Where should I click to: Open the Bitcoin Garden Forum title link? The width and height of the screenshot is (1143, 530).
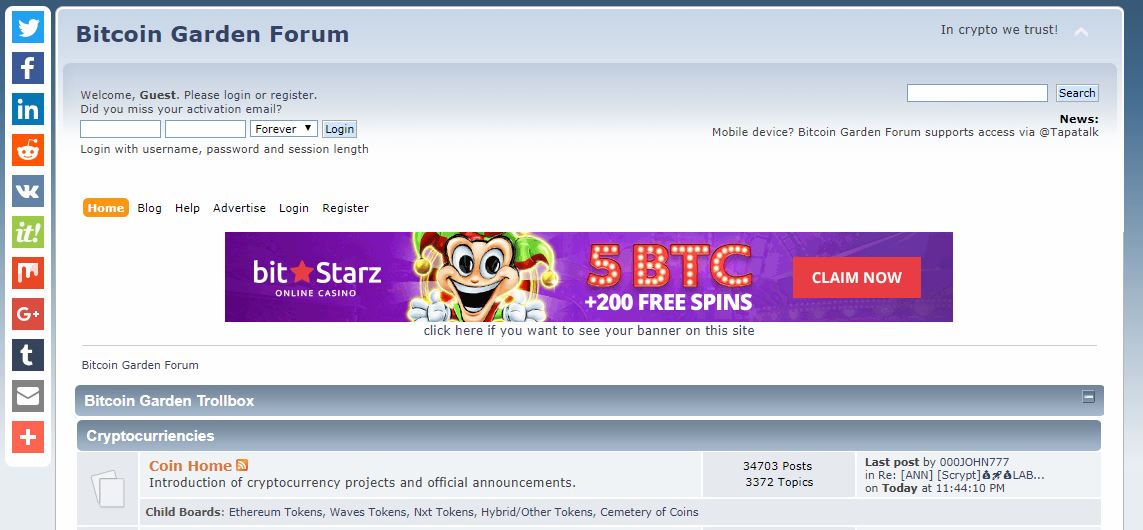212,34
